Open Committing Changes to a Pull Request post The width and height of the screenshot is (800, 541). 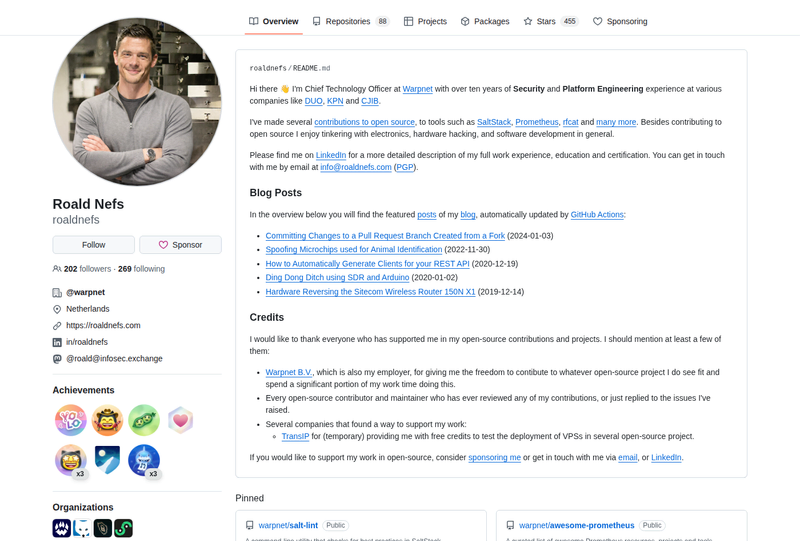click(385, 236)
